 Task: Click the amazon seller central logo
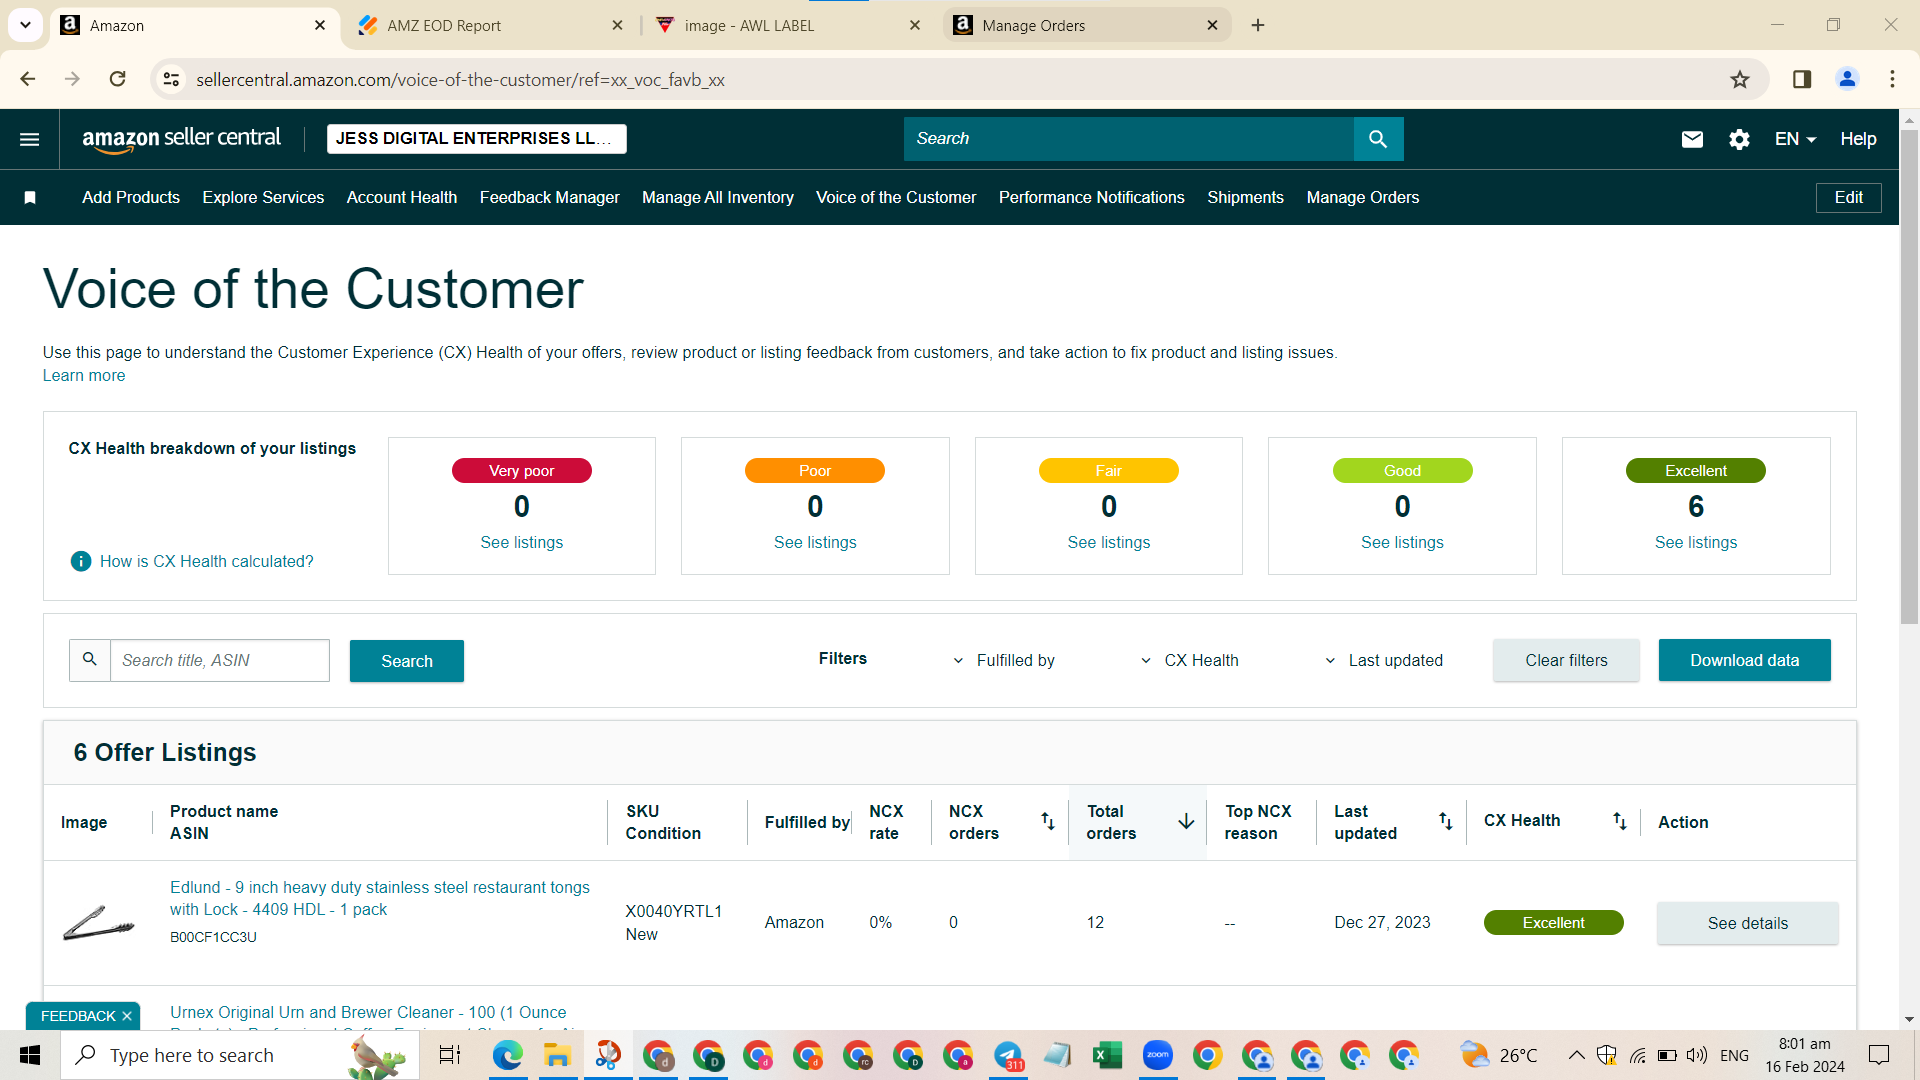click(x=181, y=139)
